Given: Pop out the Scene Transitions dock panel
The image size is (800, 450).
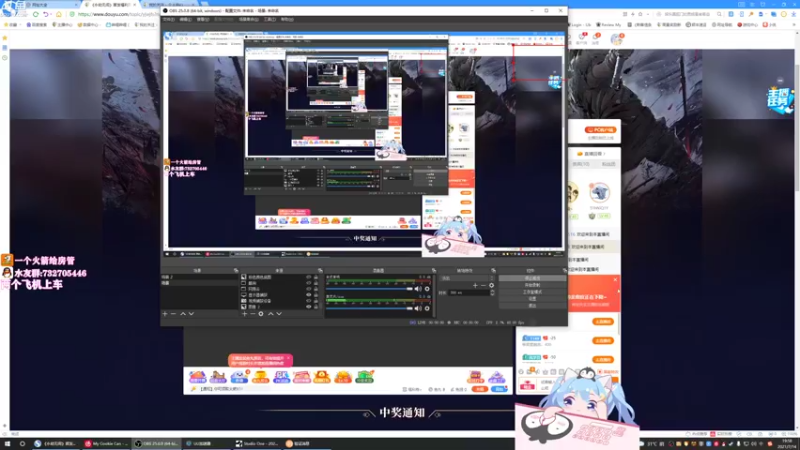Looking at the screenshot, I should 493,270.
